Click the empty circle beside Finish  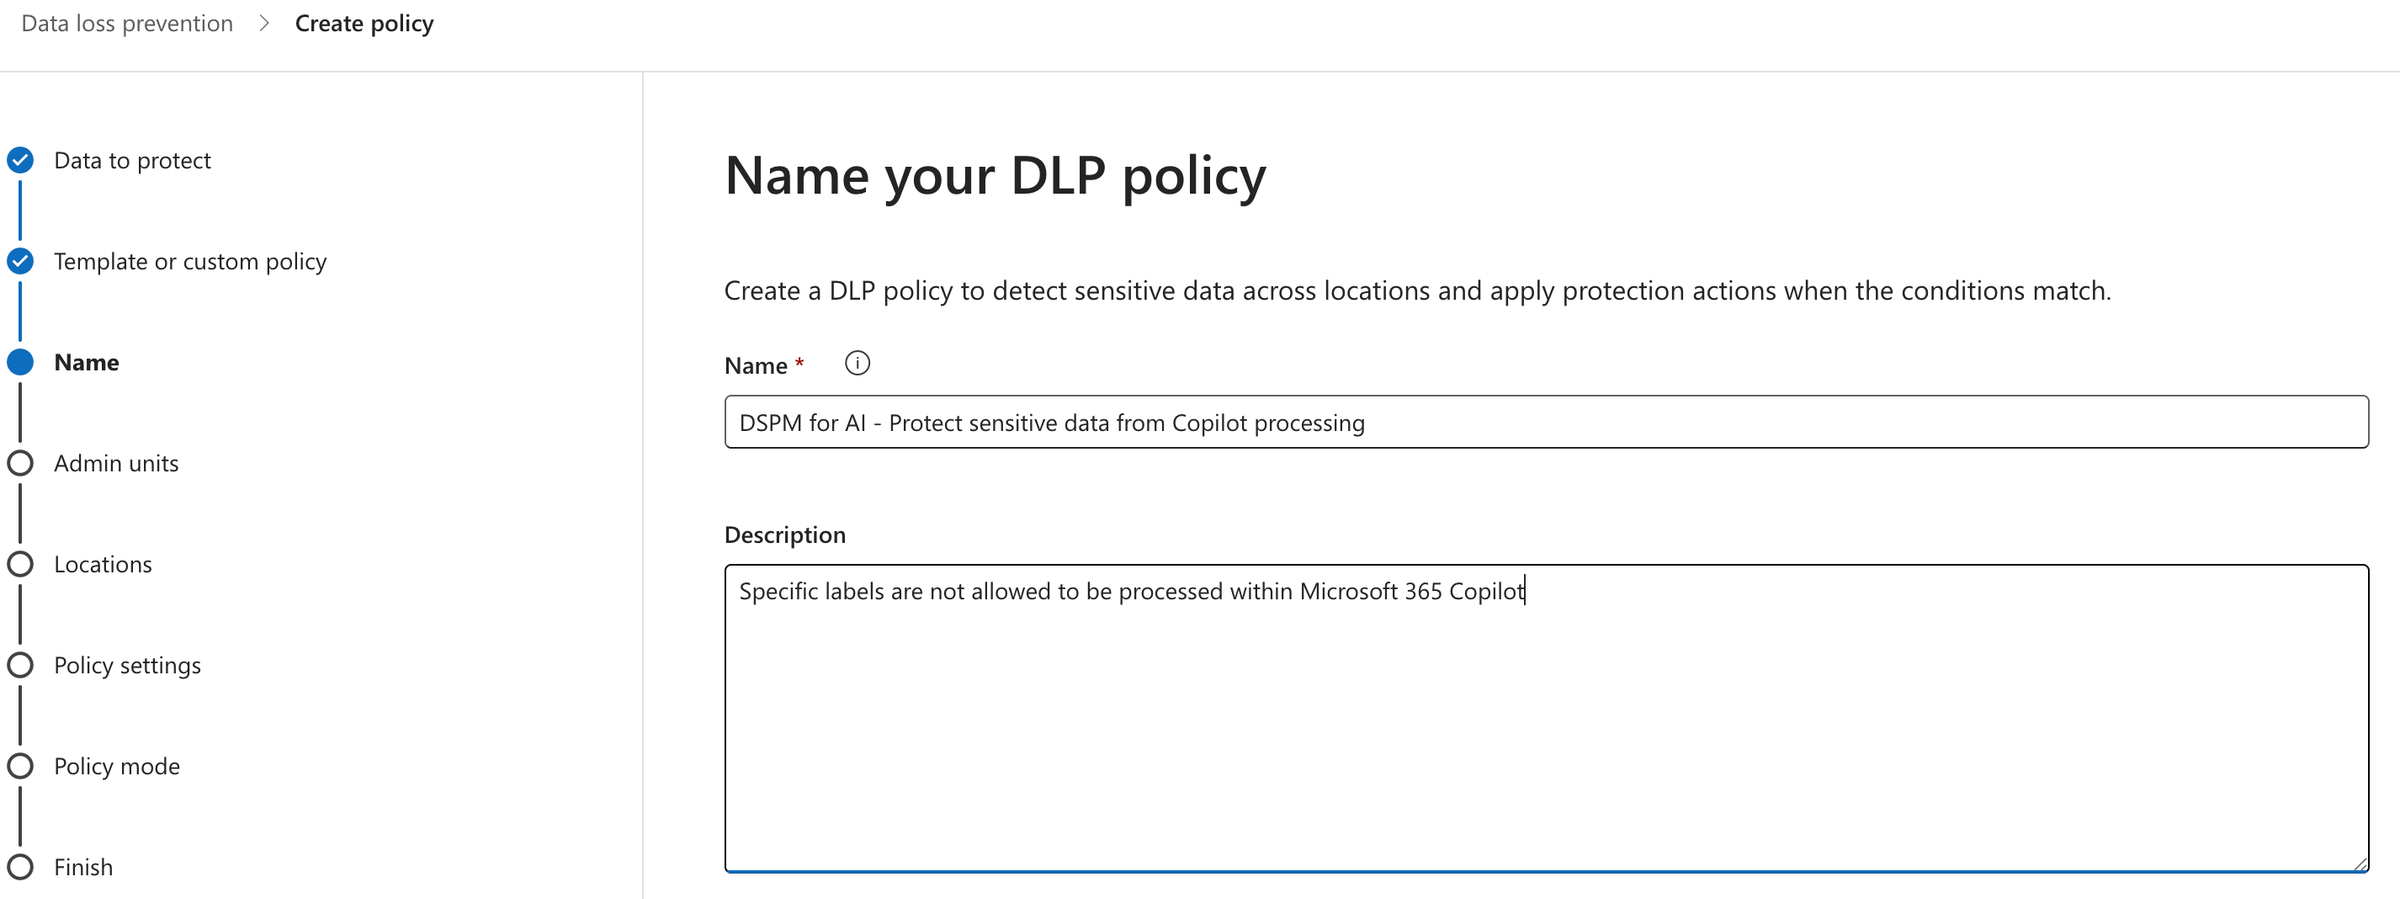(x=20, y=866)
